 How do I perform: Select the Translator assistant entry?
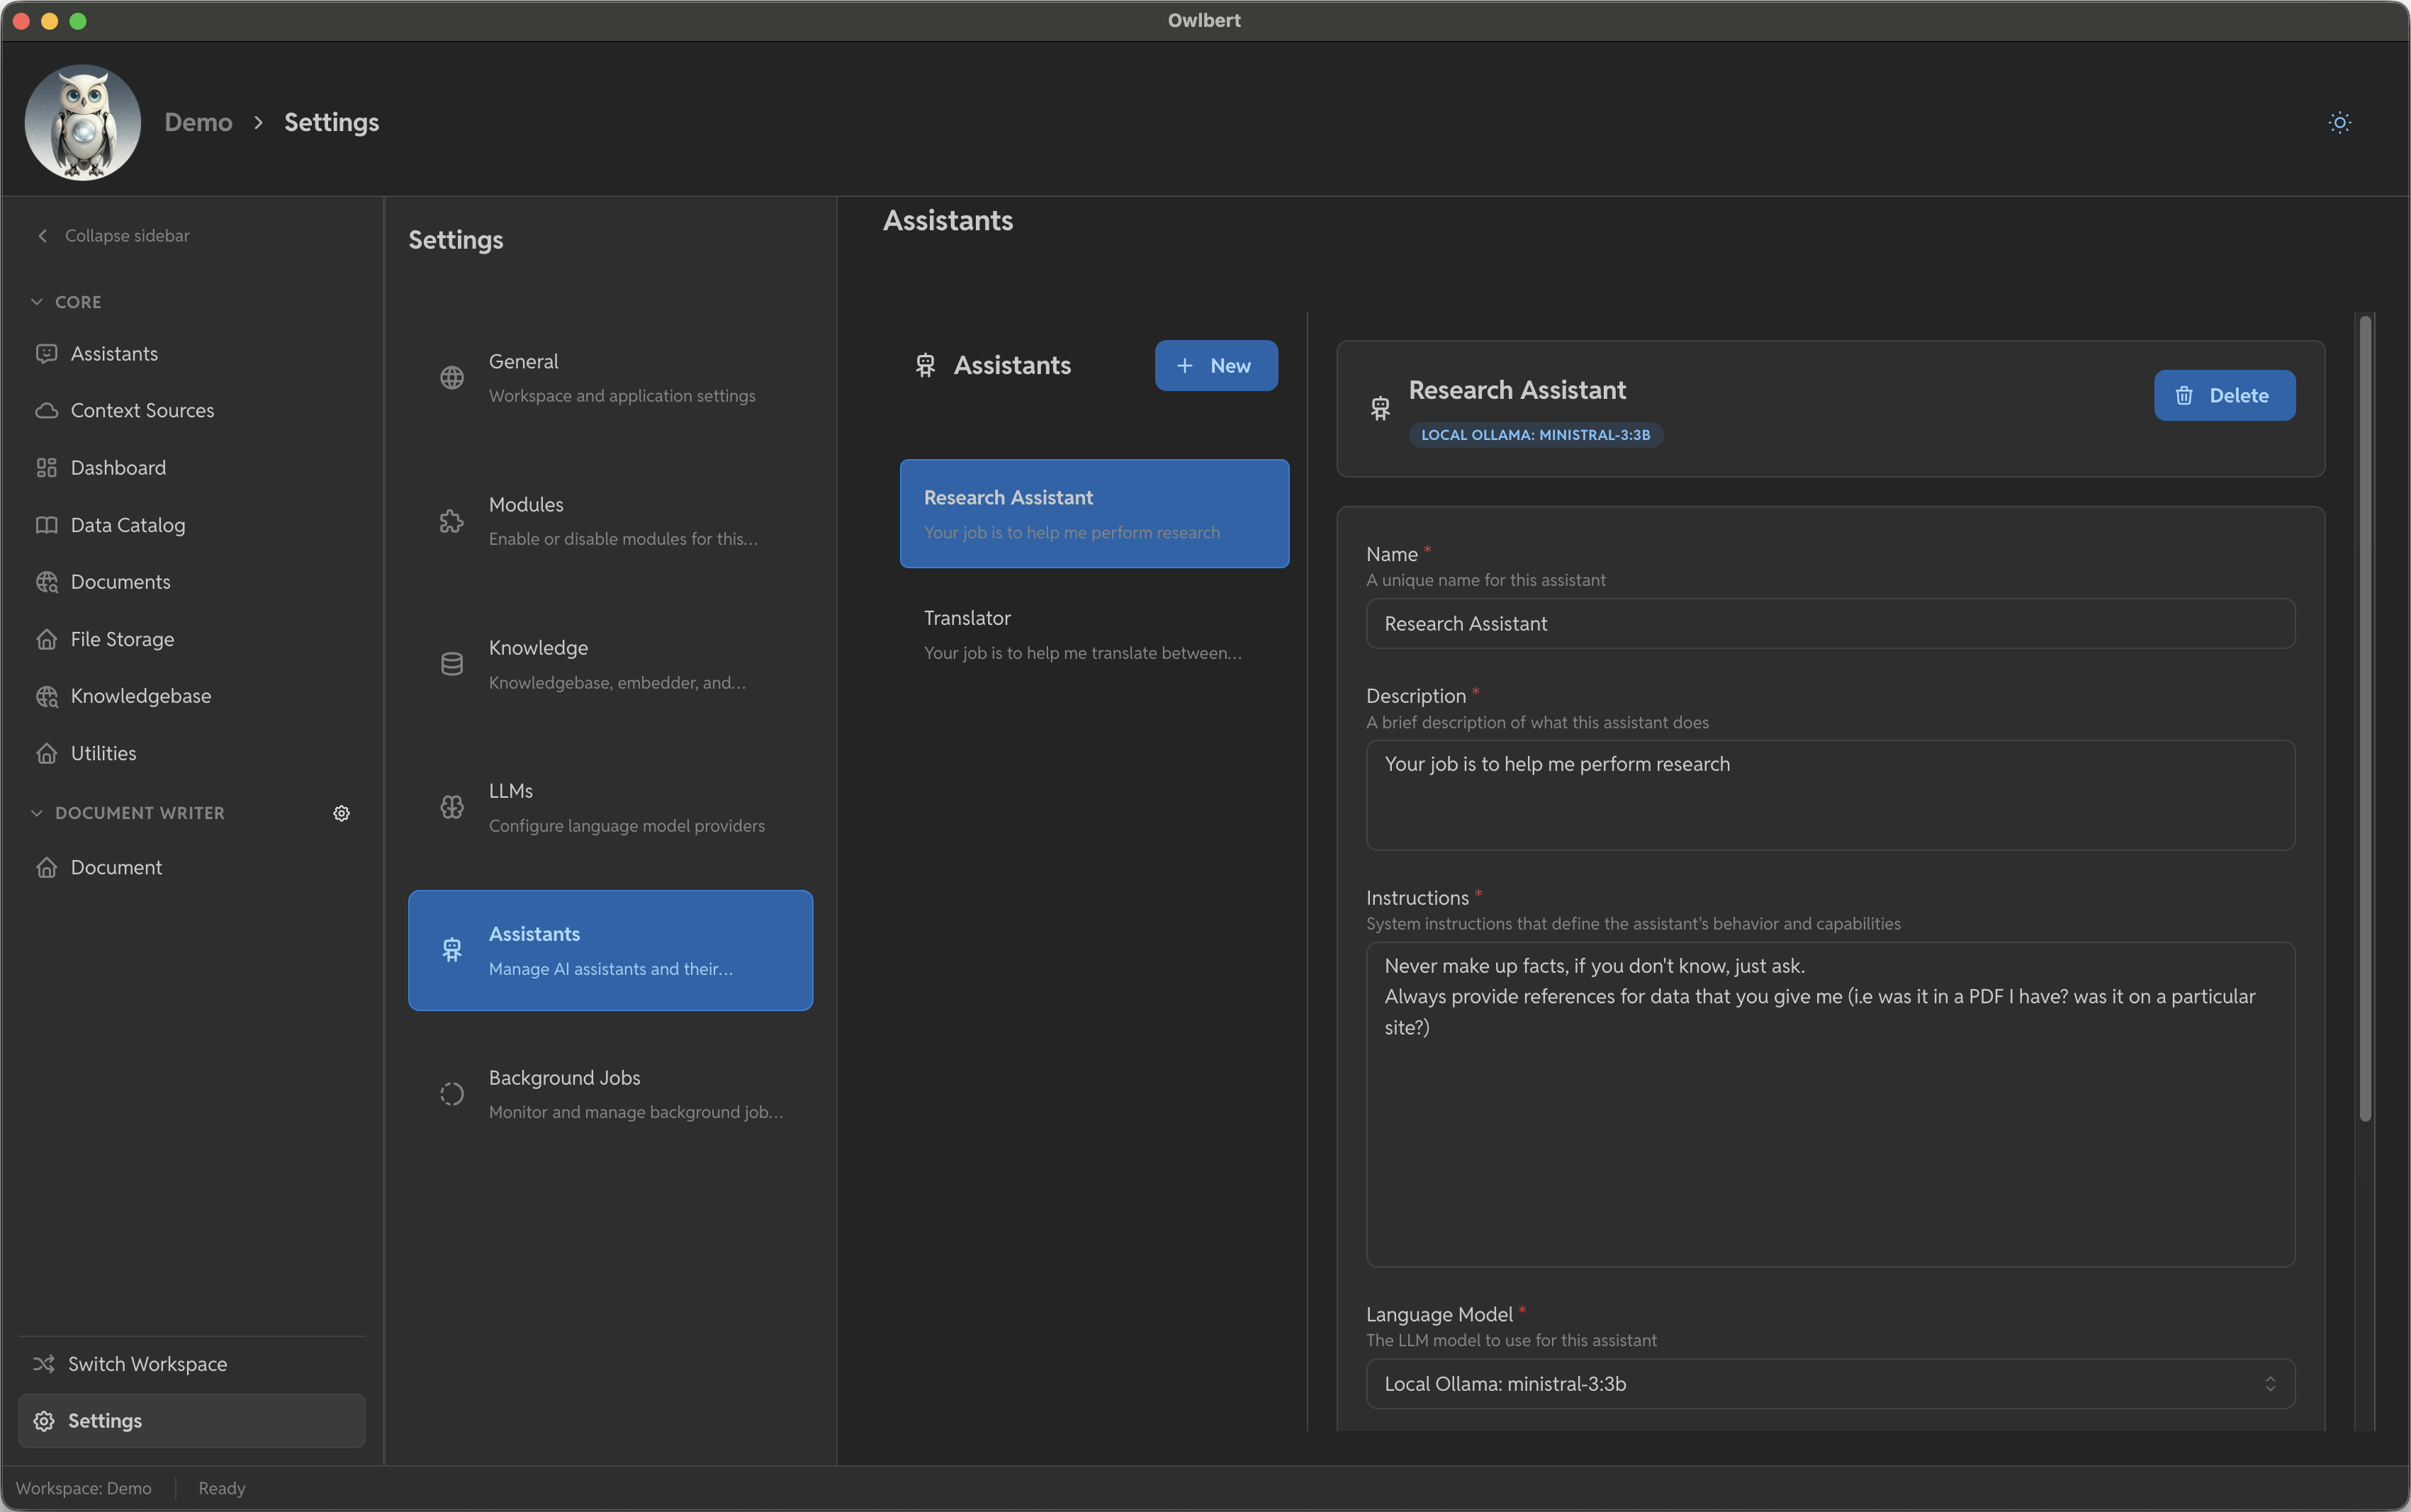coord(1093,634)
